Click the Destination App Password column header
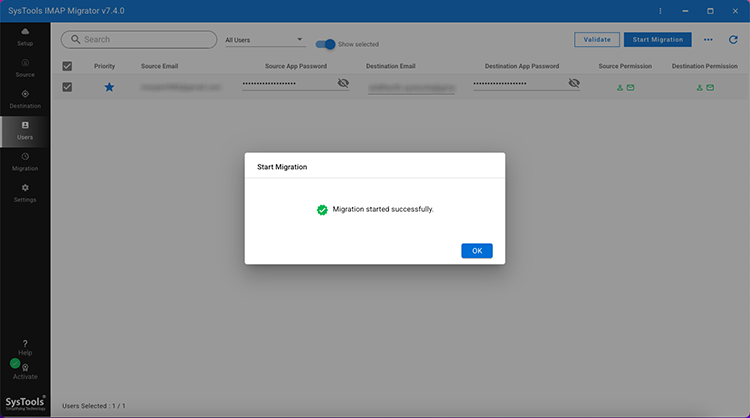Image resolution: width=750 pixels, height=418 pixels. tap(522, 66)
